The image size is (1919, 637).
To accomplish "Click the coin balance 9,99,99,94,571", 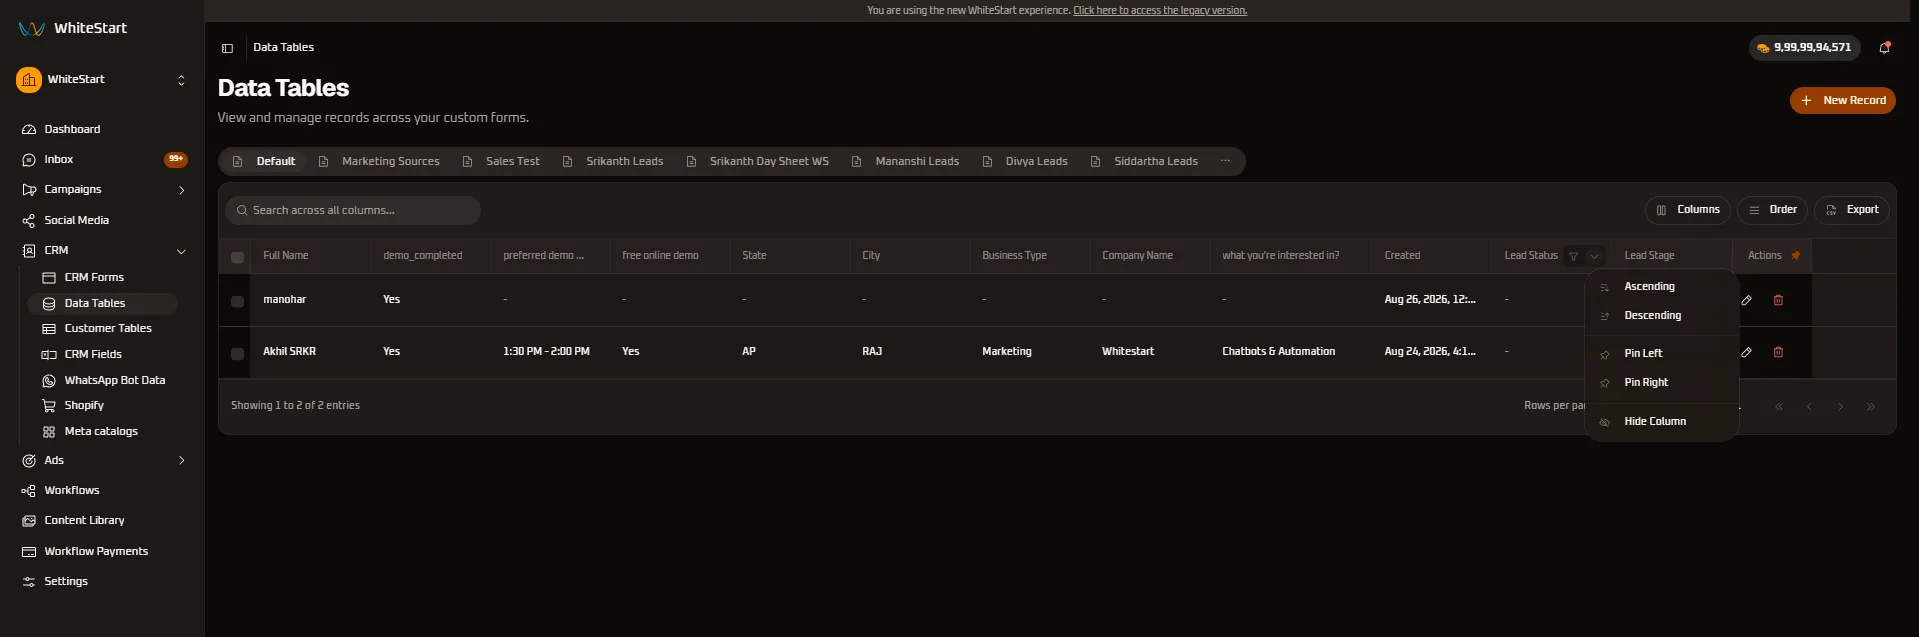I will pyautogui.click(x=1804, y=47).
